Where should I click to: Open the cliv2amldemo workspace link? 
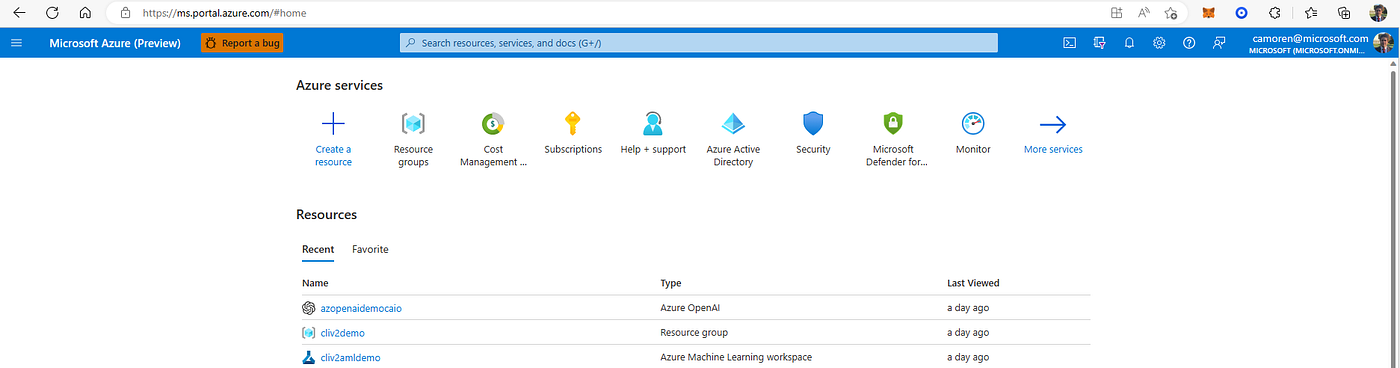coord(350,358)
